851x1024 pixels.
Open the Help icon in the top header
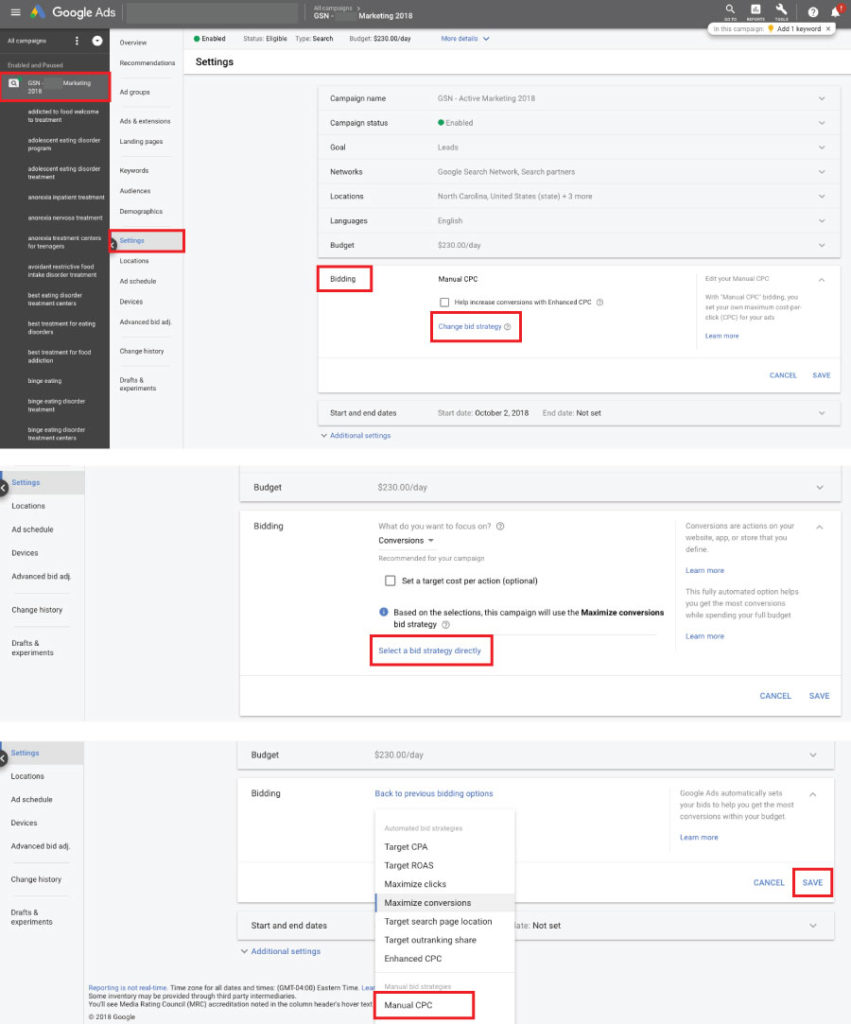813,12
